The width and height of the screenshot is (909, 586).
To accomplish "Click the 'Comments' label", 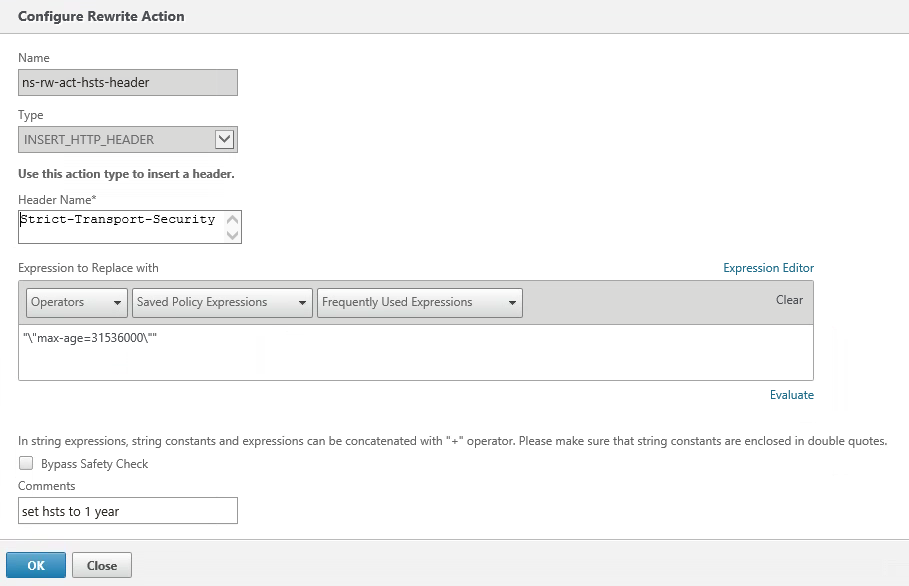I will pyautogui.click(x=46, y=486).
